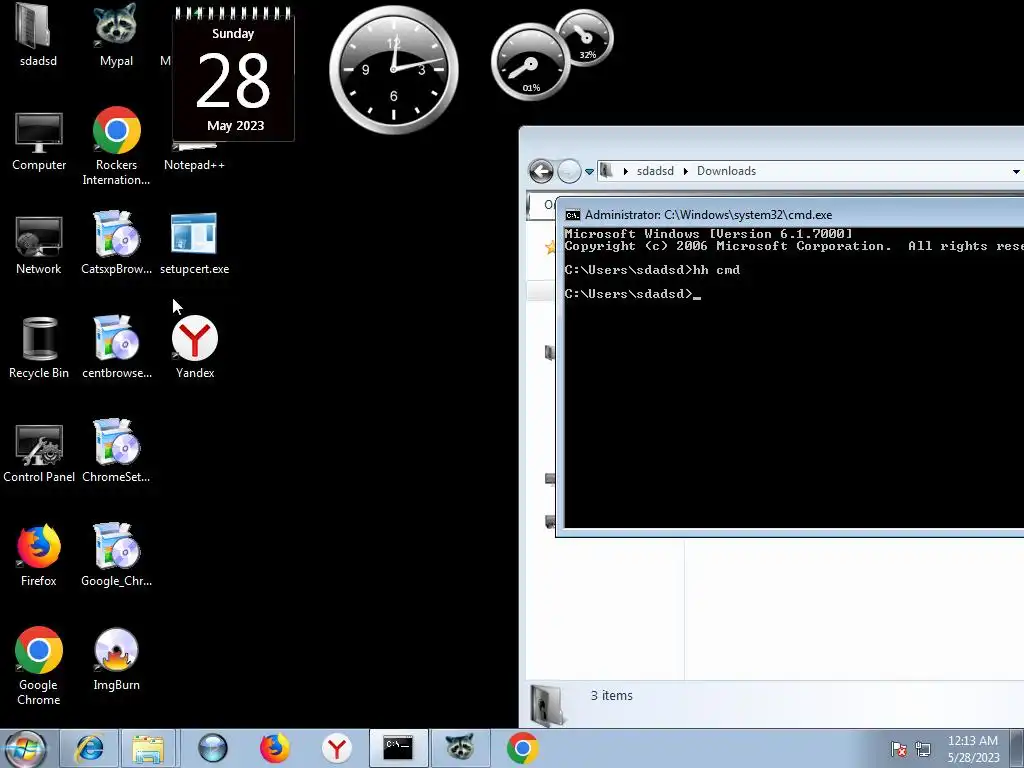The image size is (1024, 768).
Task: Click the 'hh cmd' command line text
Action: [716, 270]
